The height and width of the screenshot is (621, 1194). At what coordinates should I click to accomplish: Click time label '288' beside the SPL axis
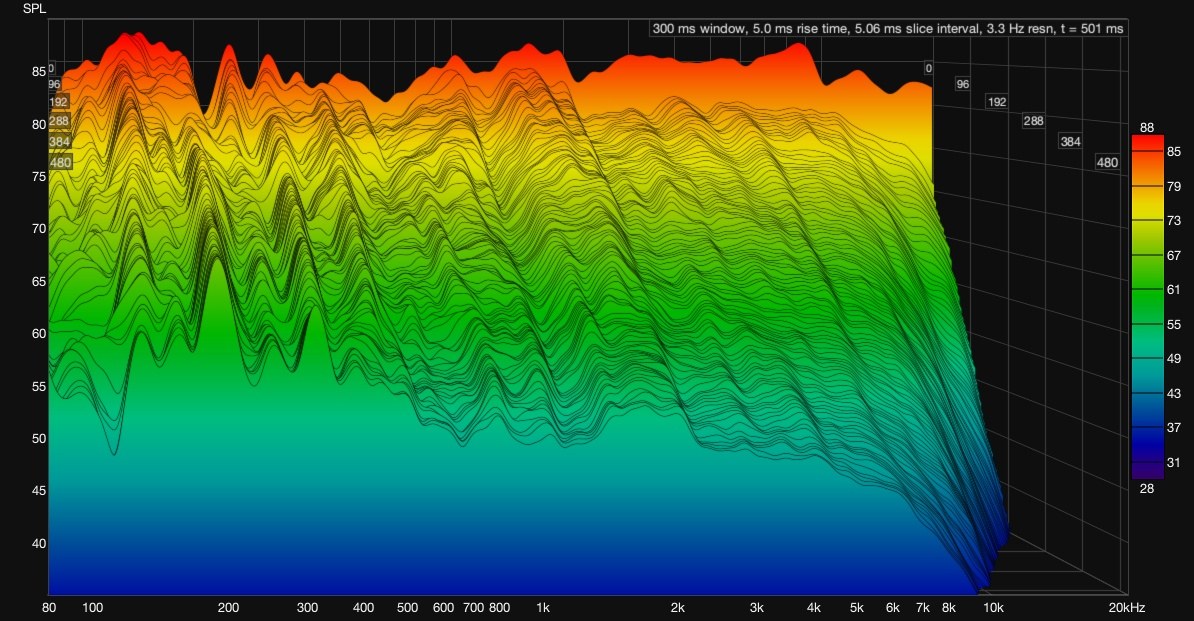point(59,121)
